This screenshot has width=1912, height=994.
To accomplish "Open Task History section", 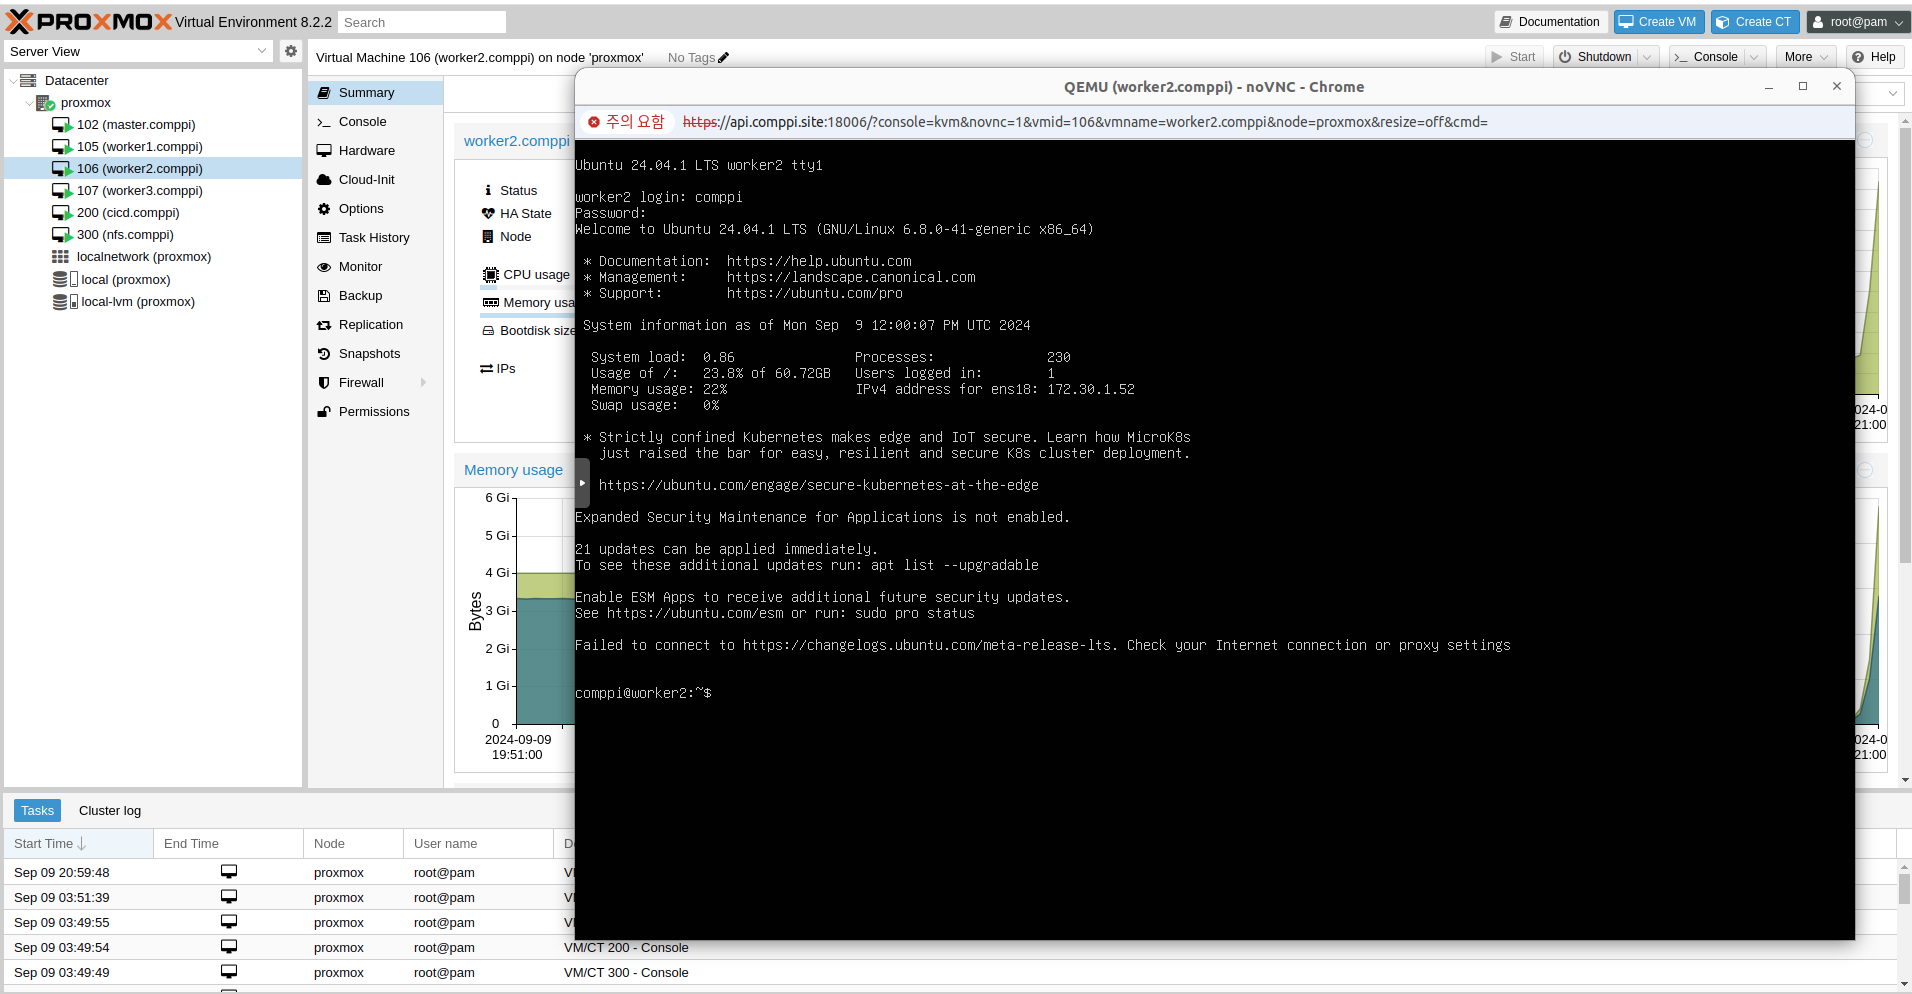I will 375,238.
